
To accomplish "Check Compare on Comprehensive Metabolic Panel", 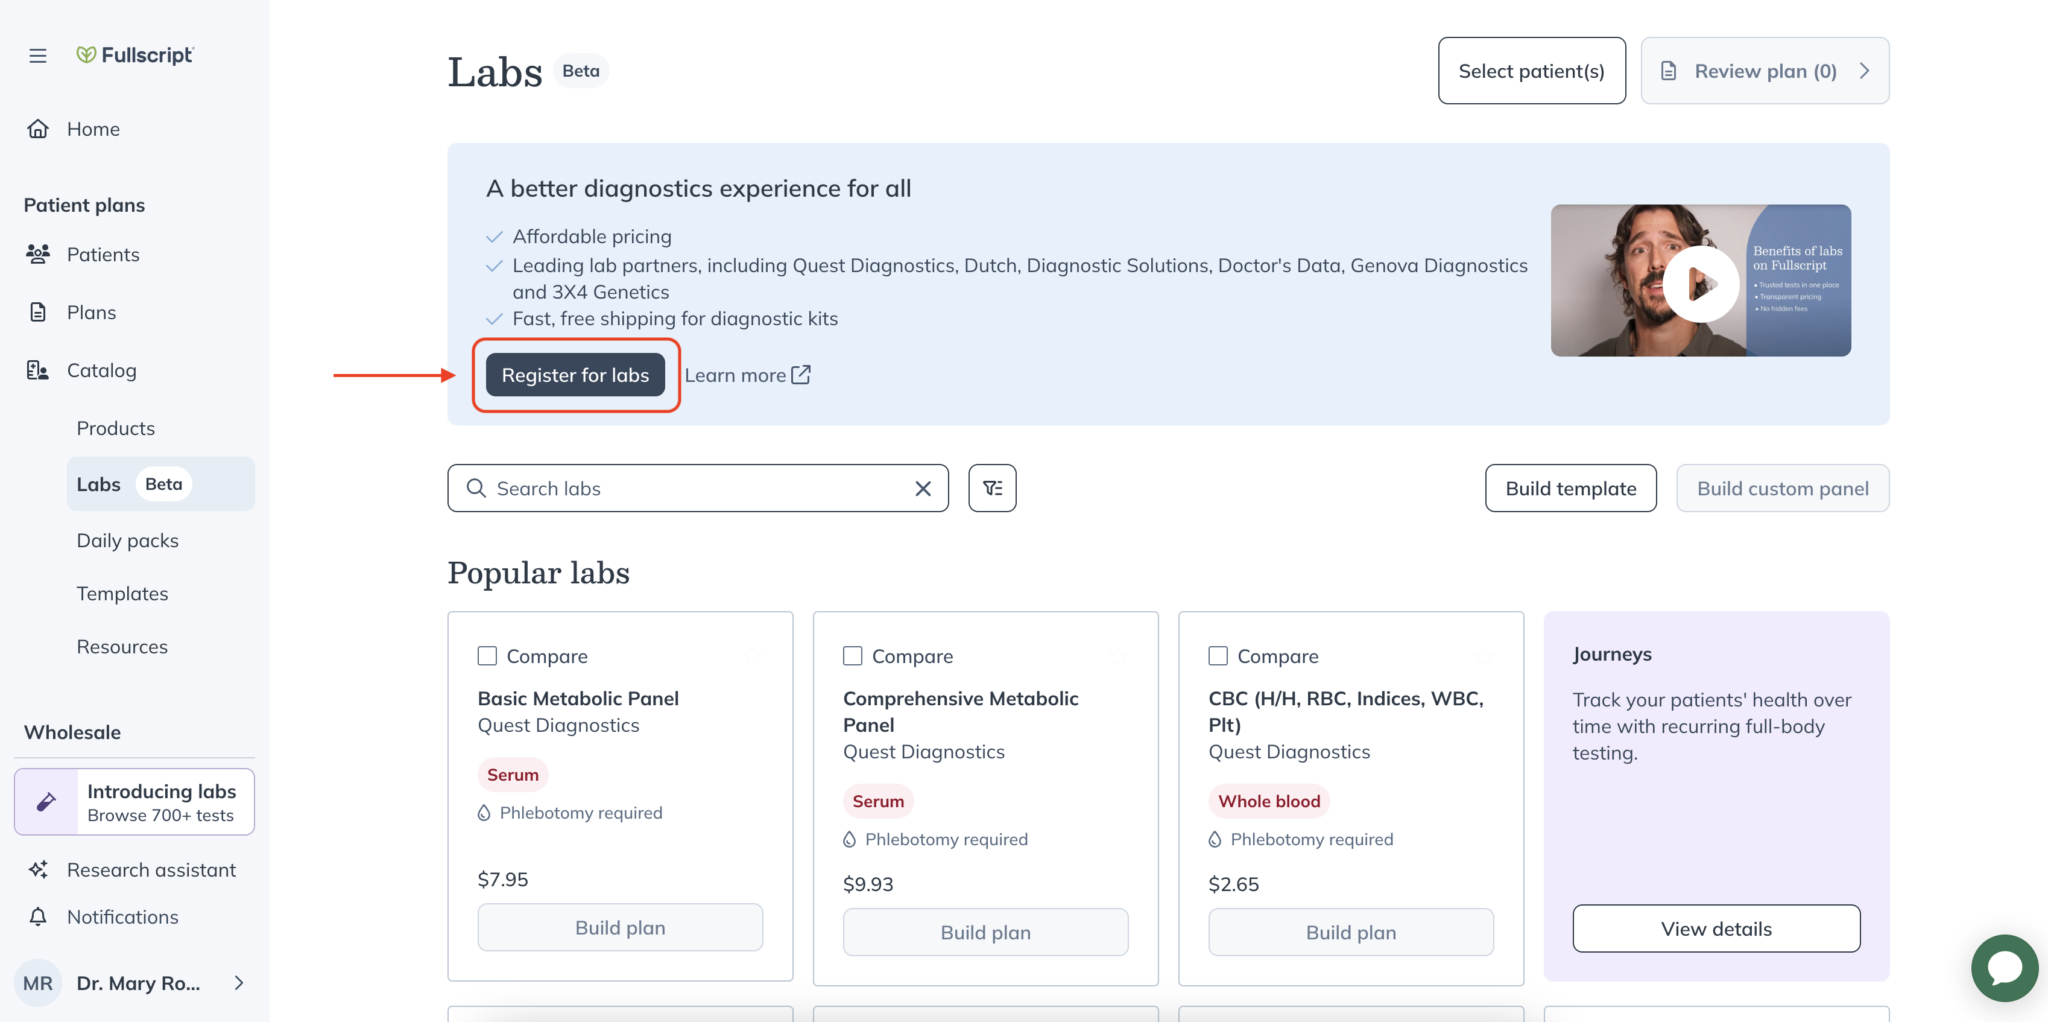I will (x=853, y=655).
